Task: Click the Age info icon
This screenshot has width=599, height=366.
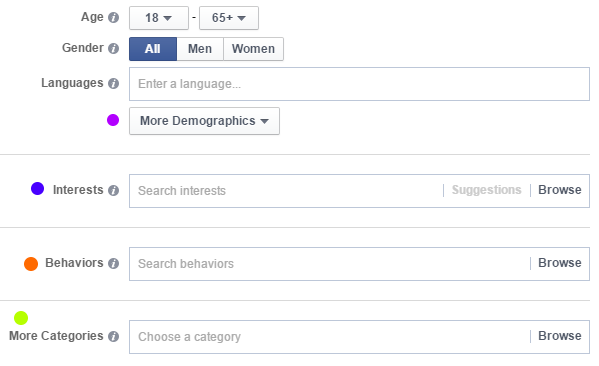Action: point(113,18)
